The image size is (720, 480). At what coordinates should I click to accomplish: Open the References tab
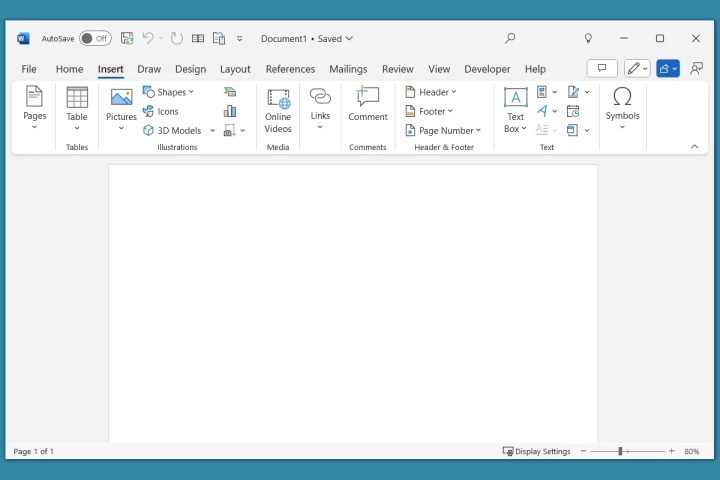pyautogui.click(x=290, y=69)
